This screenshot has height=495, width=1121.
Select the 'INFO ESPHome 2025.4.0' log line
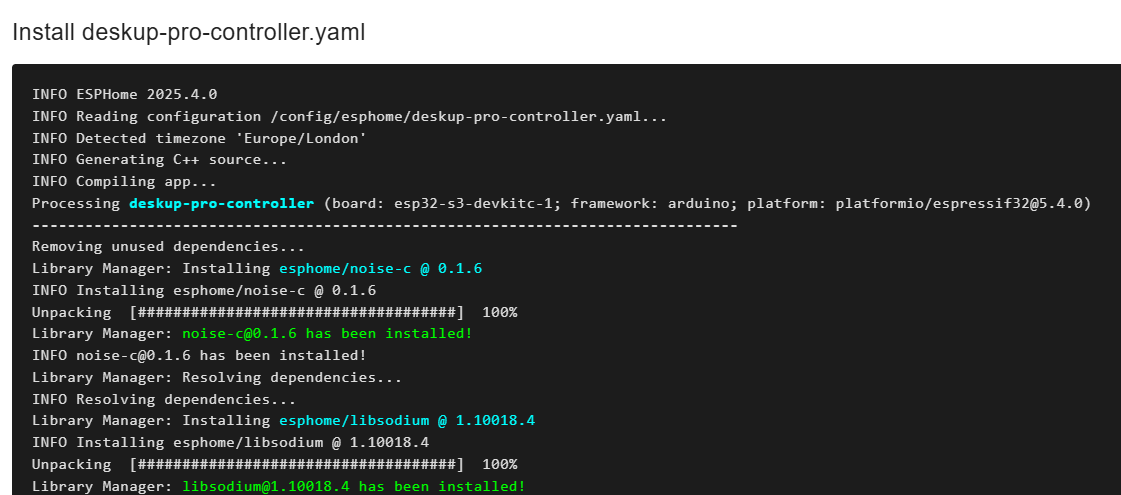click(124, 94)
